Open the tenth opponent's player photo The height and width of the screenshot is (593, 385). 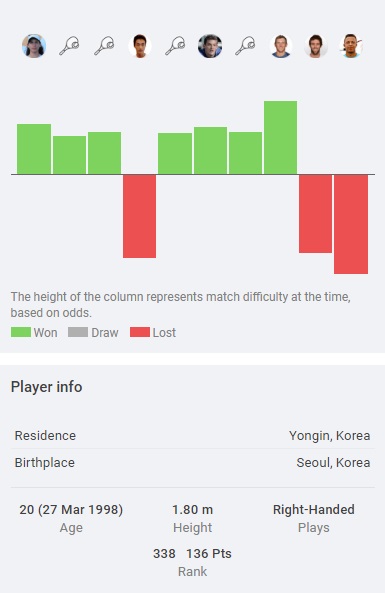351,46
